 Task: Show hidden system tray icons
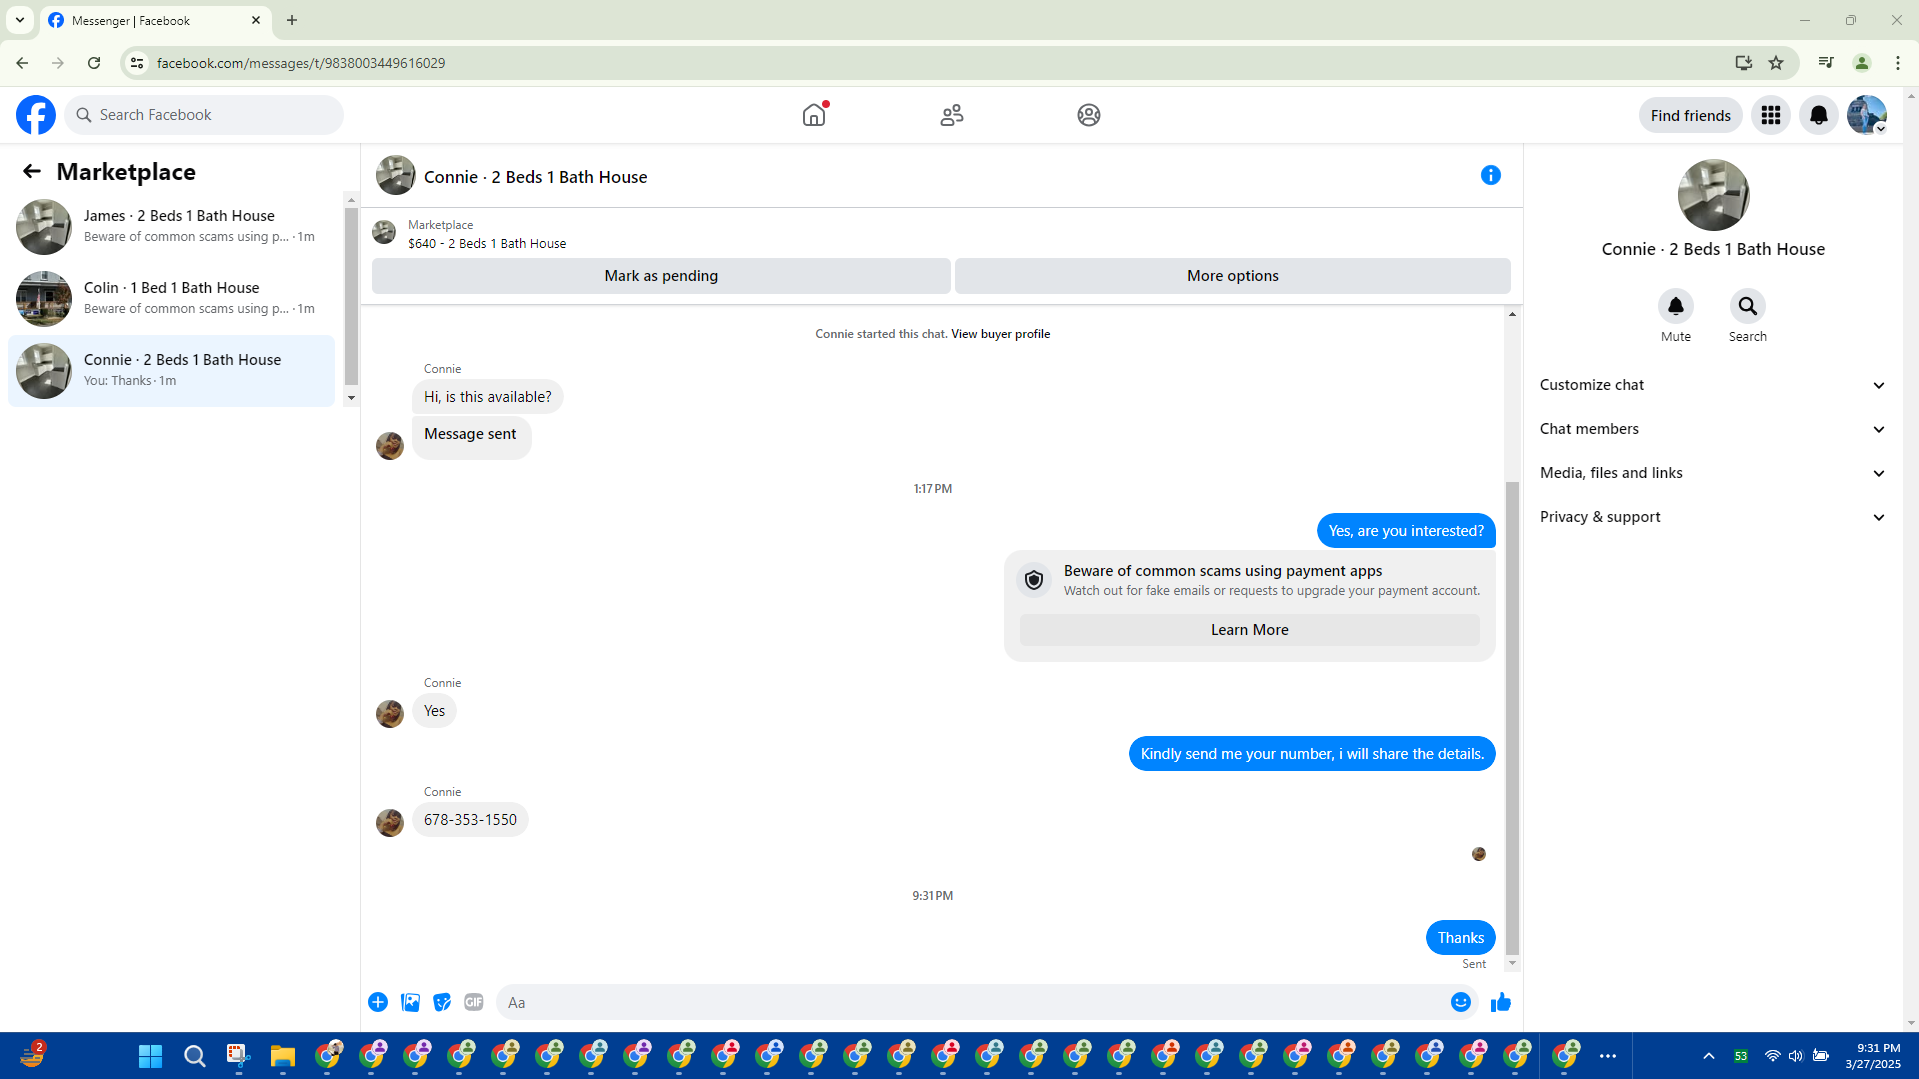point(1709,1056)
